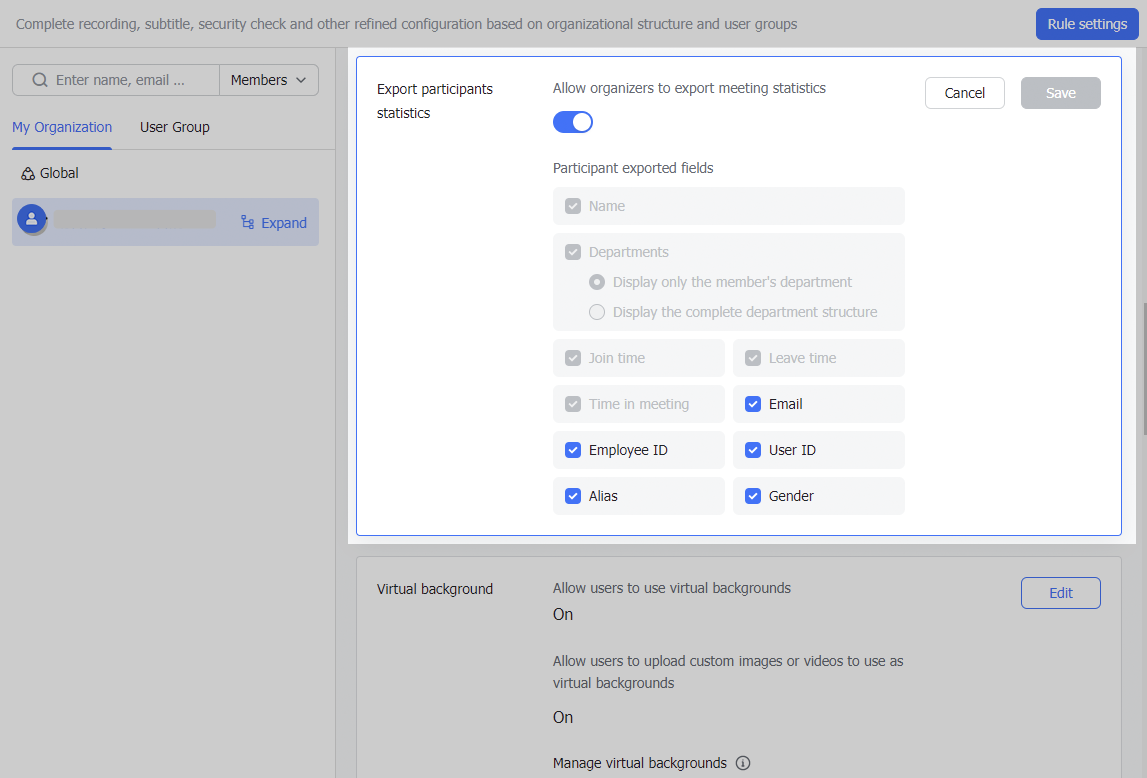Image resolution: width=1147 pixels, height=778 pixels.
Task: Click the search magnifier icon
Action: (40, 80)
